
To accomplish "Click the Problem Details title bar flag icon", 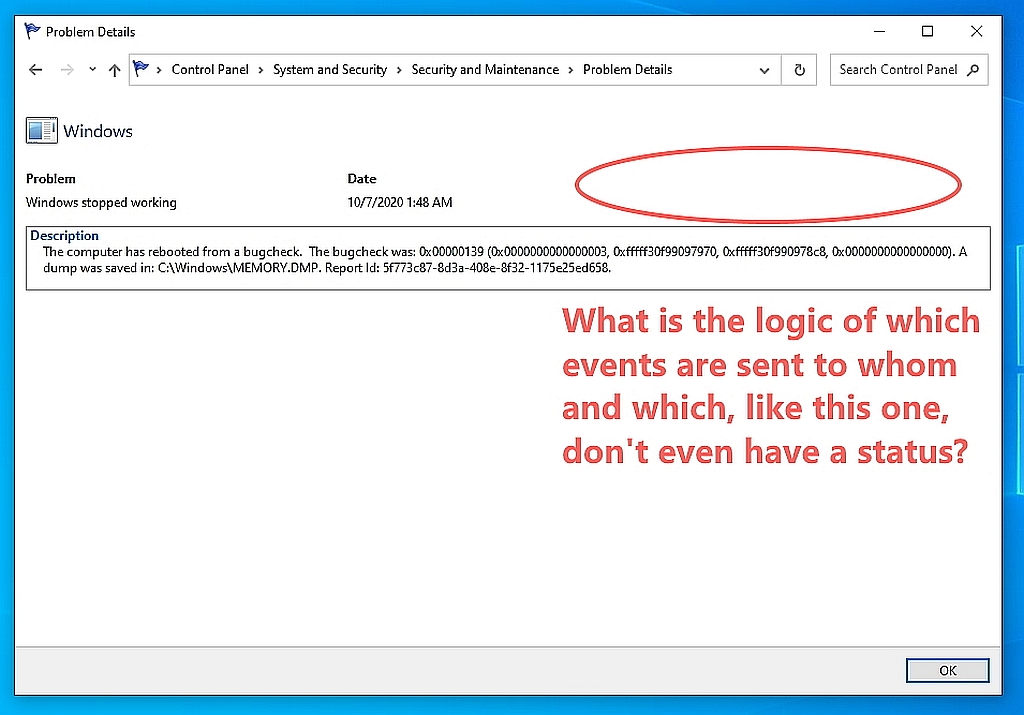I will [x=32, y=31].
